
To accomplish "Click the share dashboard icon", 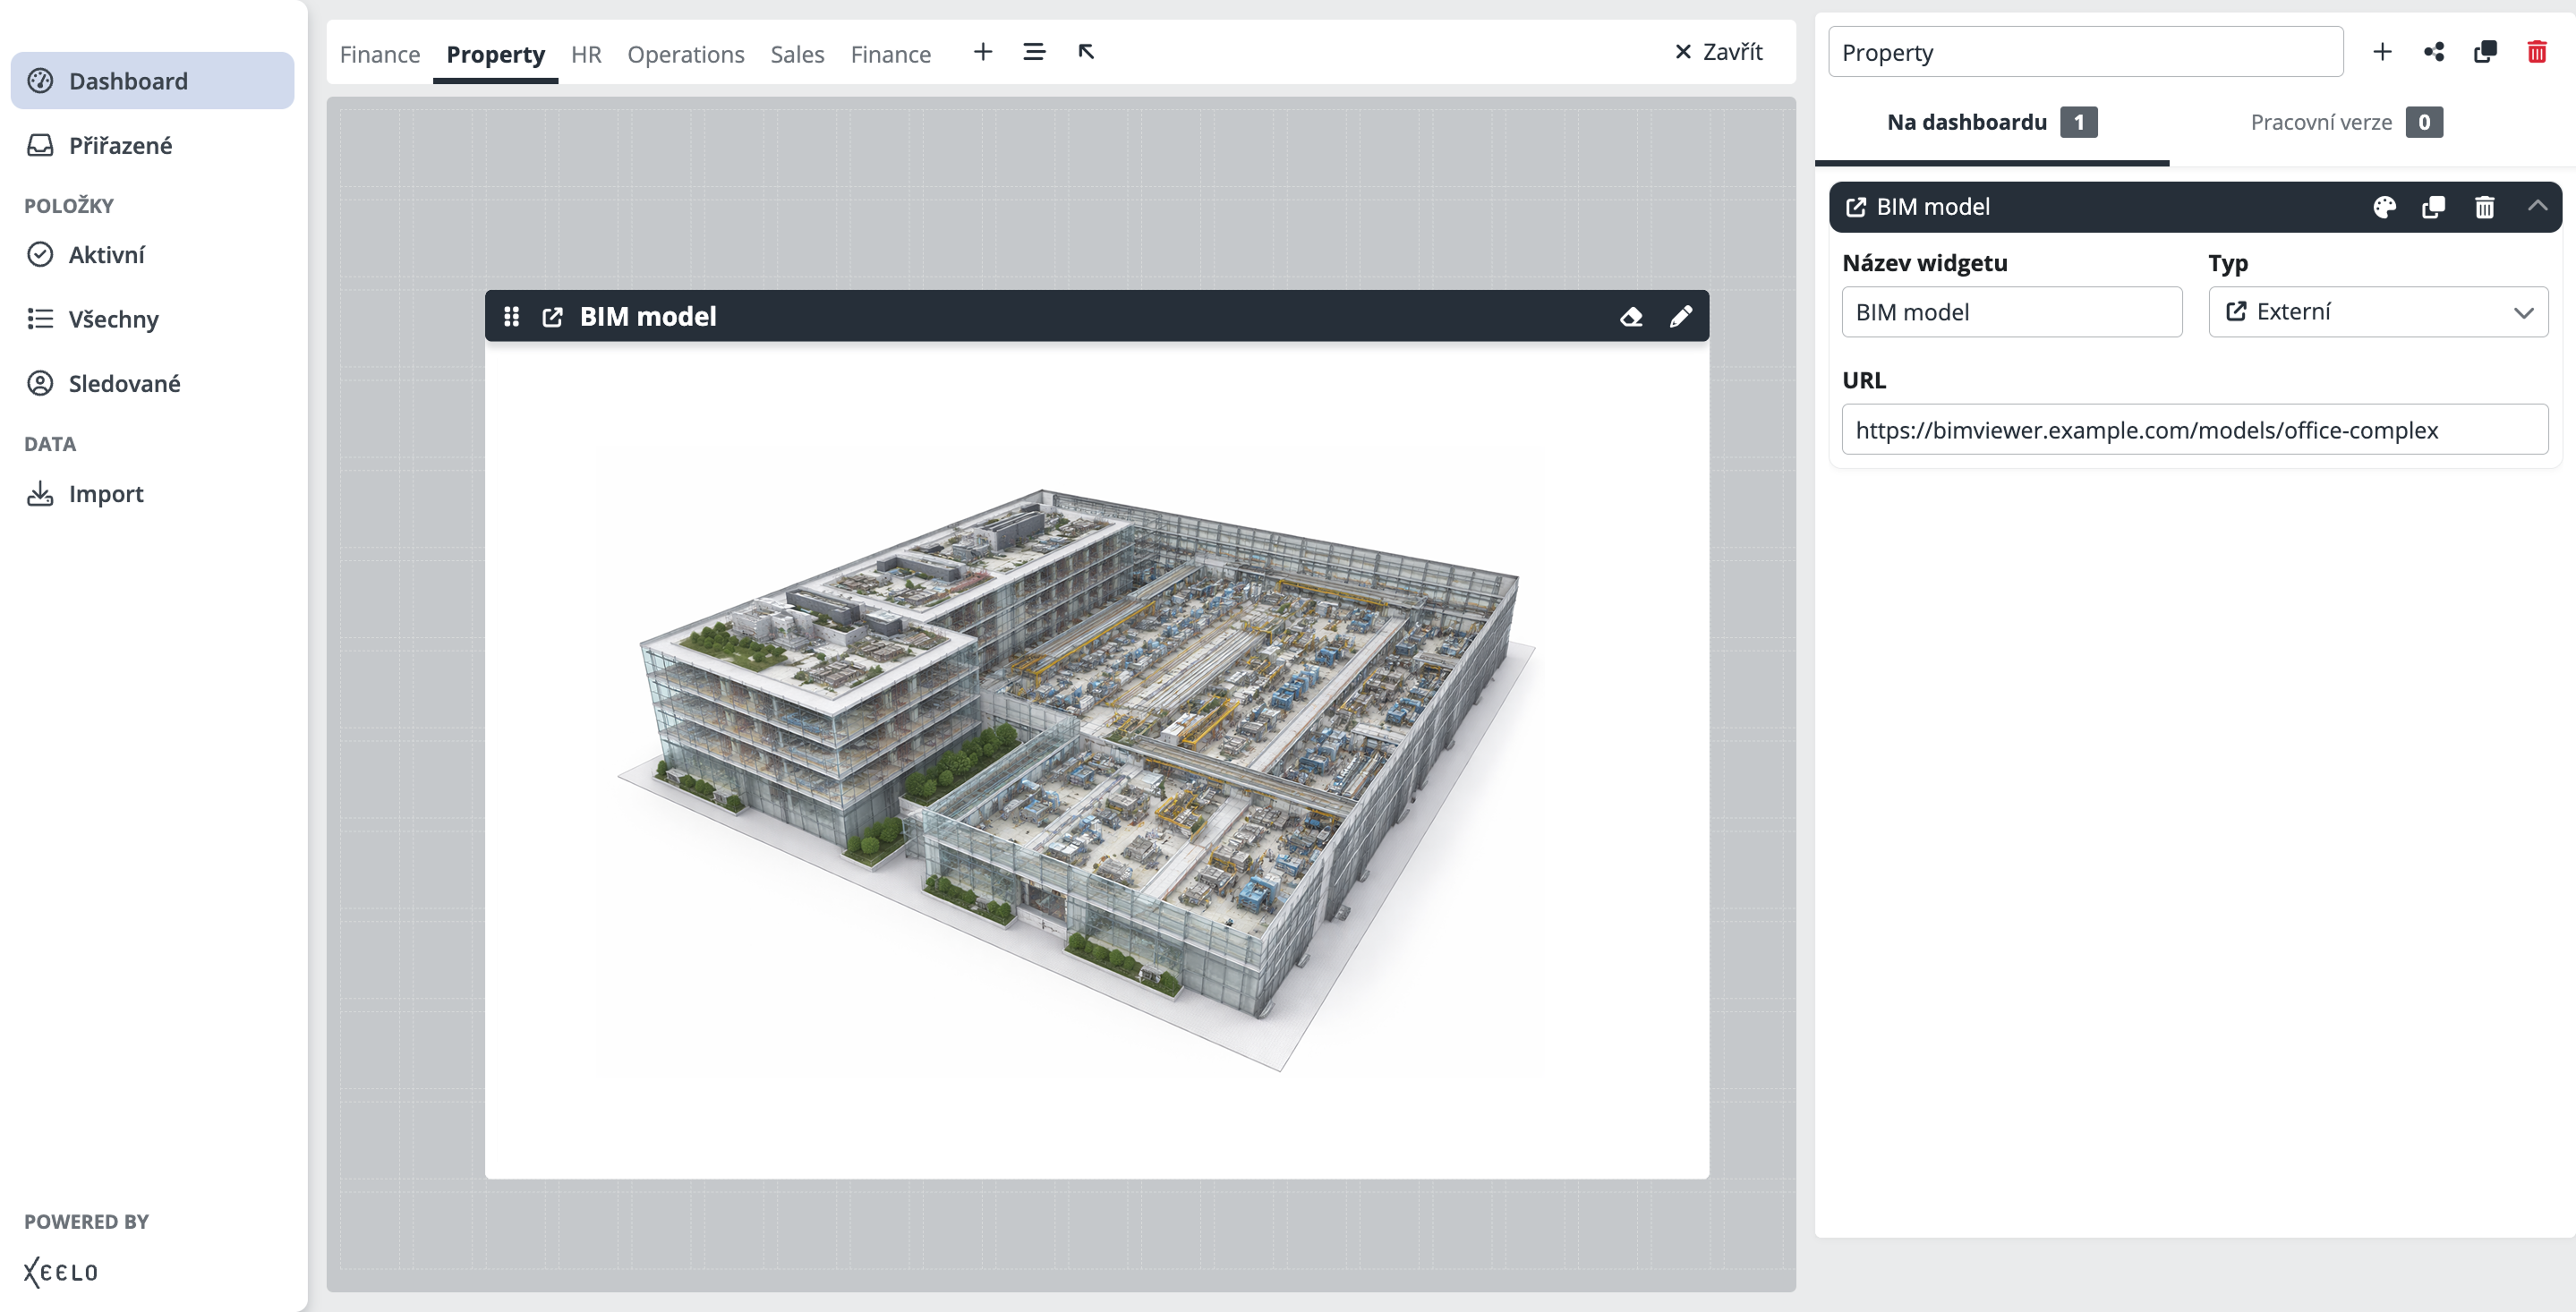I will pyautogui.click(x=2434, y=52).
